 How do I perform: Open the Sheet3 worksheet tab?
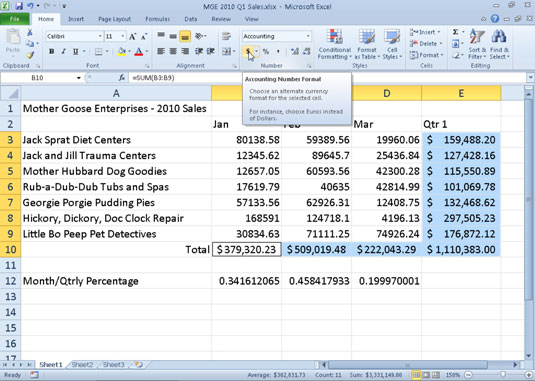114,365
